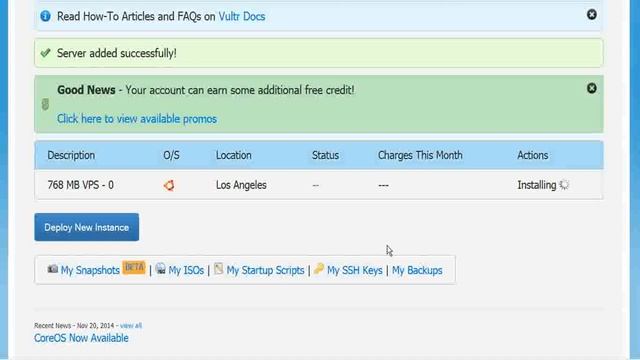
Task: Click here to view available promos
Action: (x=137, y=119)
